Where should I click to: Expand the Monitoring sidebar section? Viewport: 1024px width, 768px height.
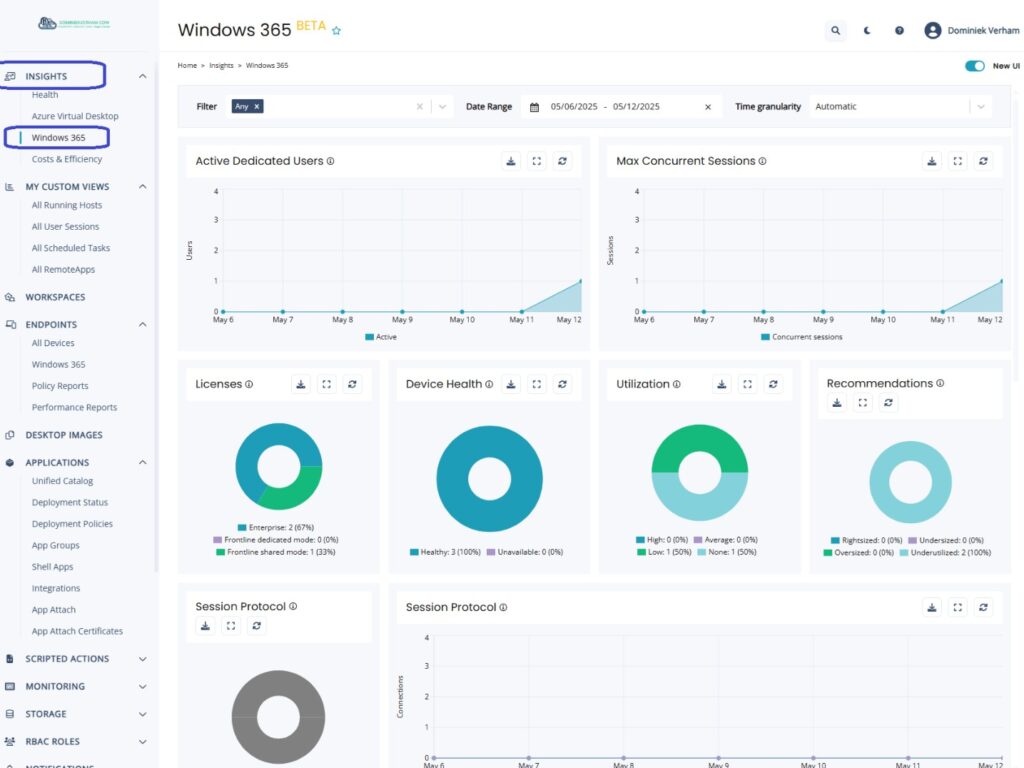(x=142, y=686)
